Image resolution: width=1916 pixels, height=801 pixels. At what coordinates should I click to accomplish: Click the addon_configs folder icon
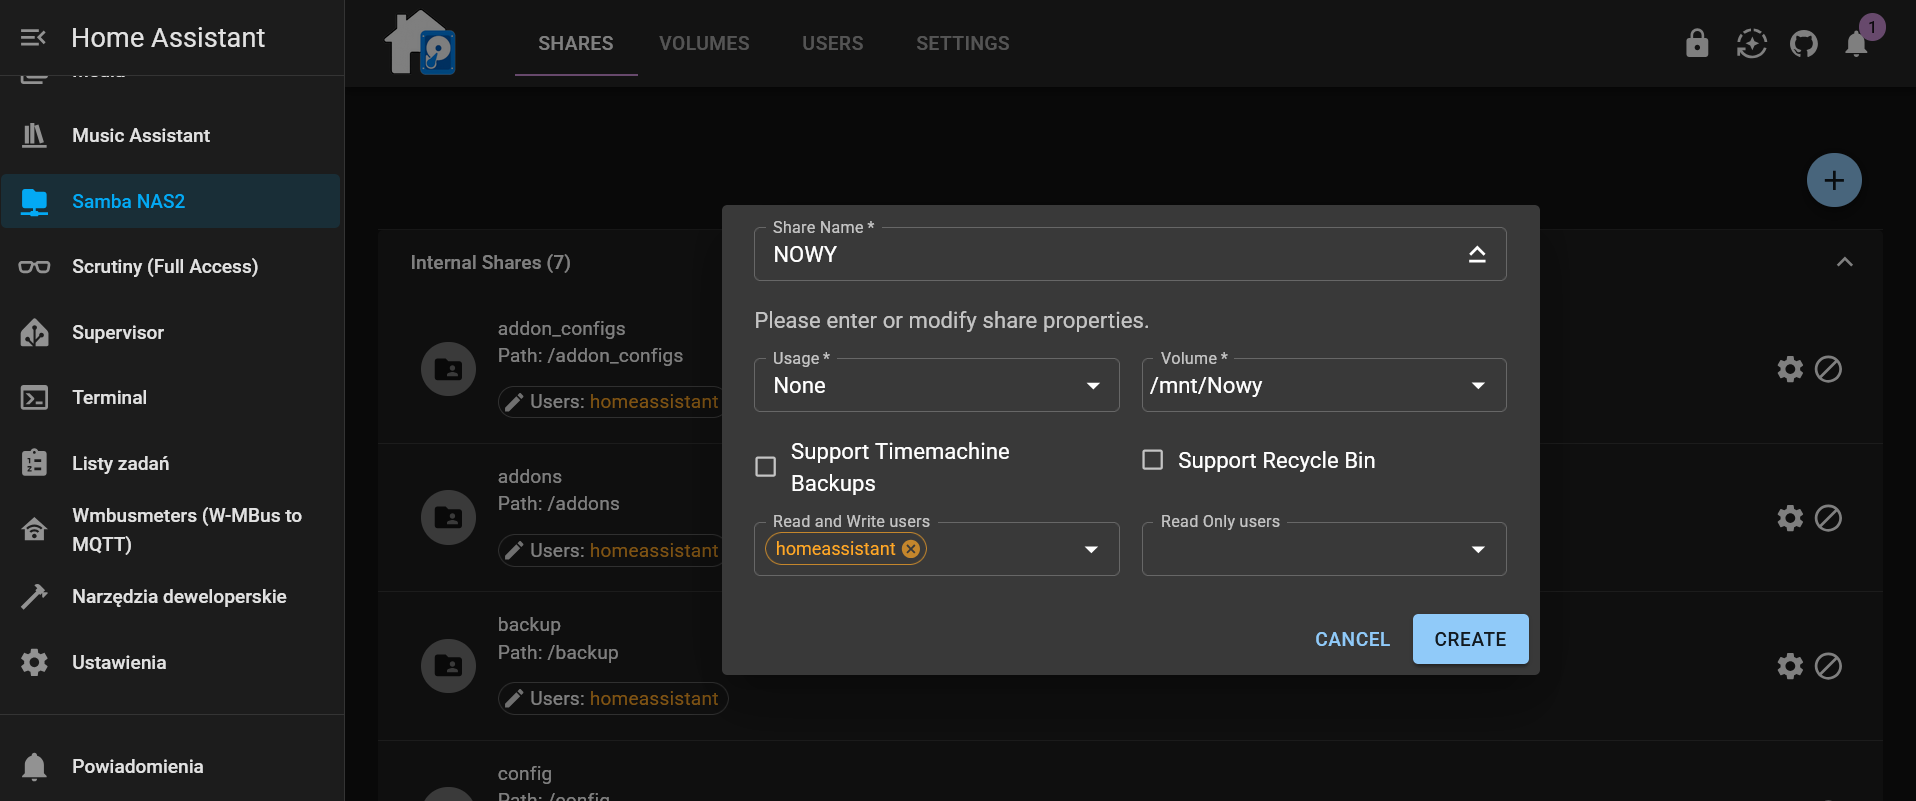pyautogui.click(x=448, y=369)
